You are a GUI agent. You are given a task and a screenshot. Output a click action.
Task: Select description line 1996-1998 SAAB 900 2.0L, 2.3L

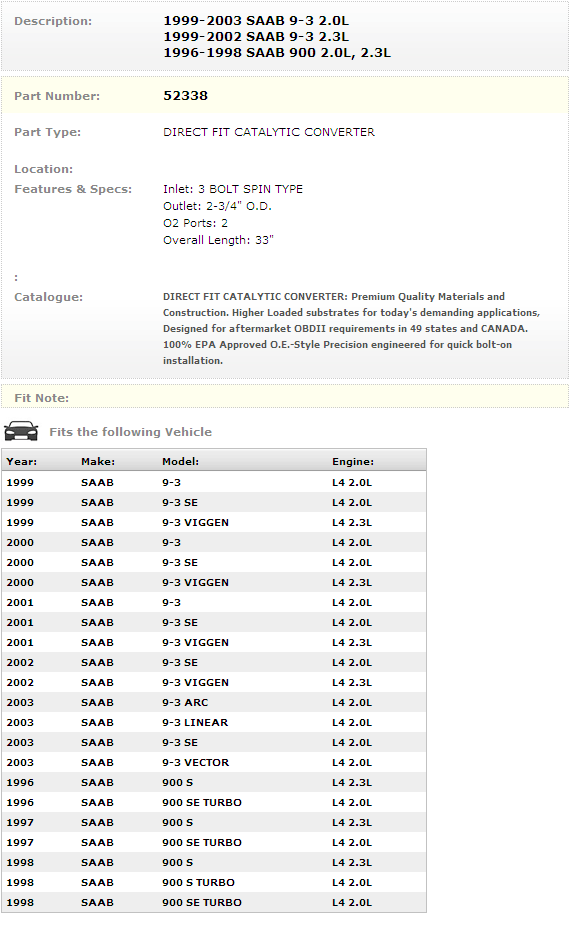click(x=277, y=53)
